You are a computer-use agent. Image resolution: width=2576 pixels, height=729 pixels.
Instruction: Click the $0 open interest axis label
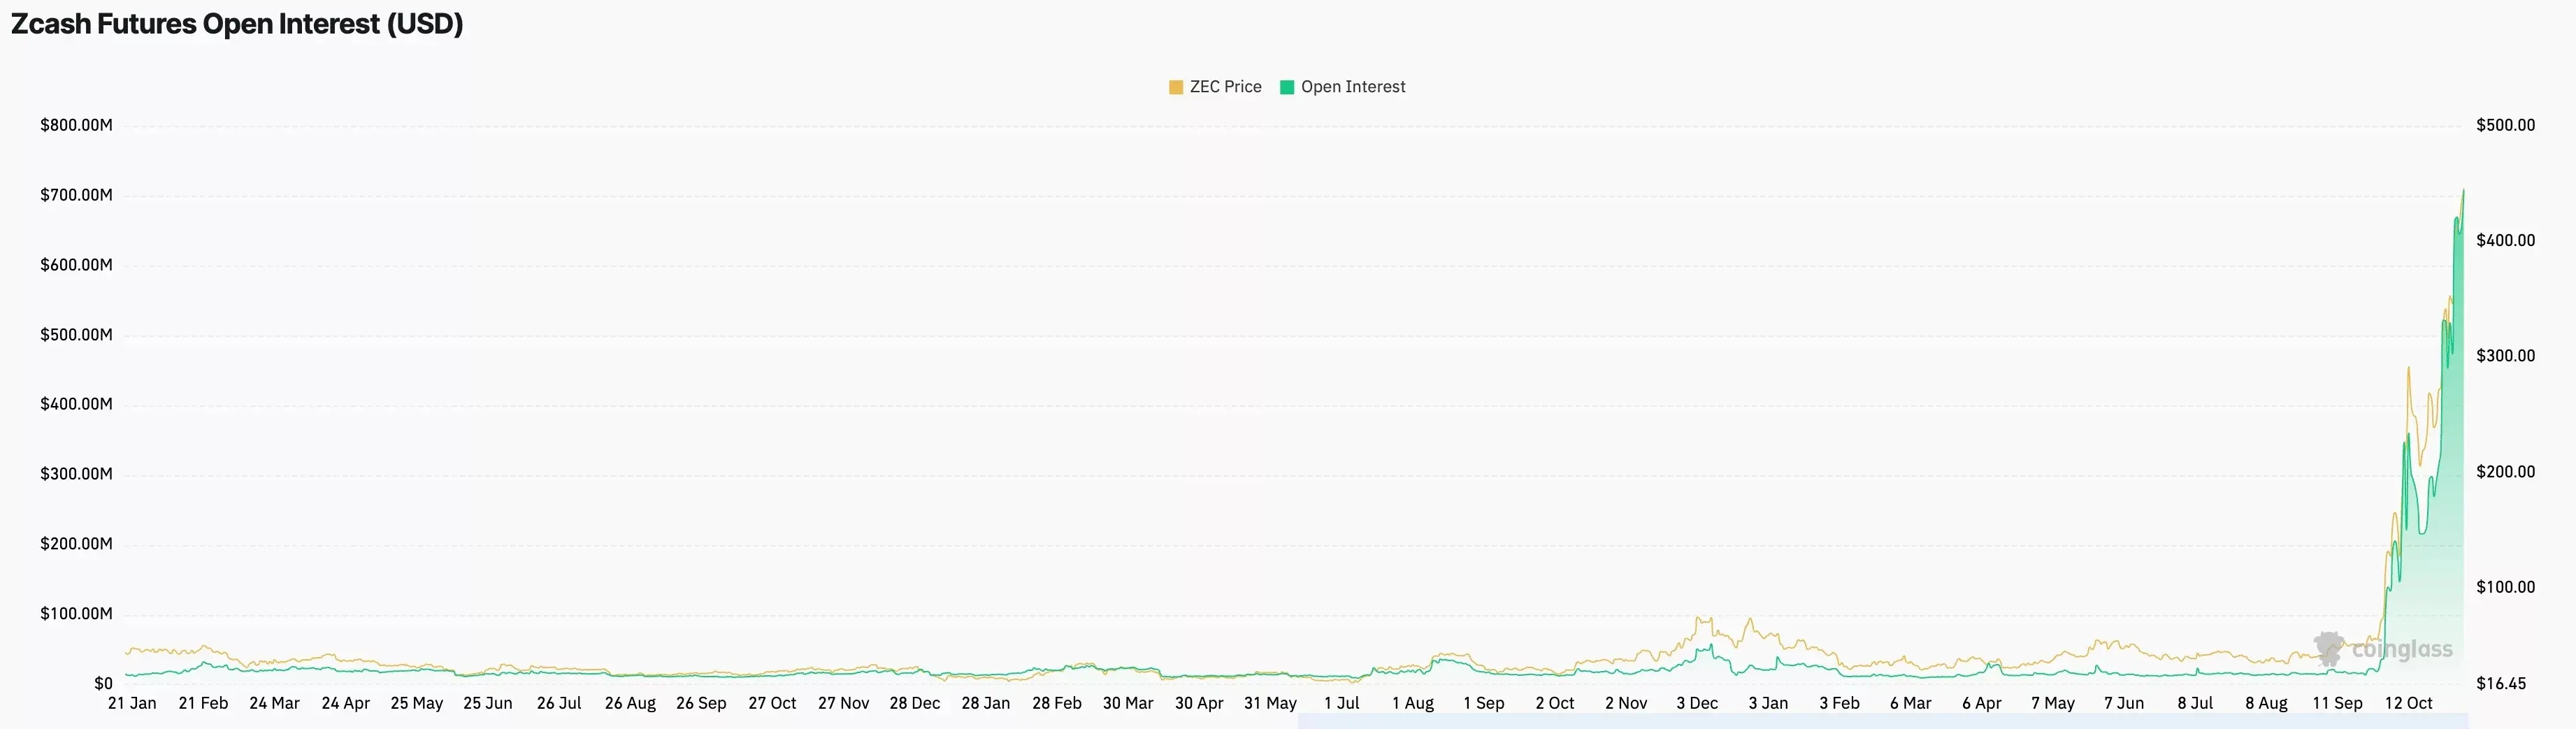click(x=103, y=684)
